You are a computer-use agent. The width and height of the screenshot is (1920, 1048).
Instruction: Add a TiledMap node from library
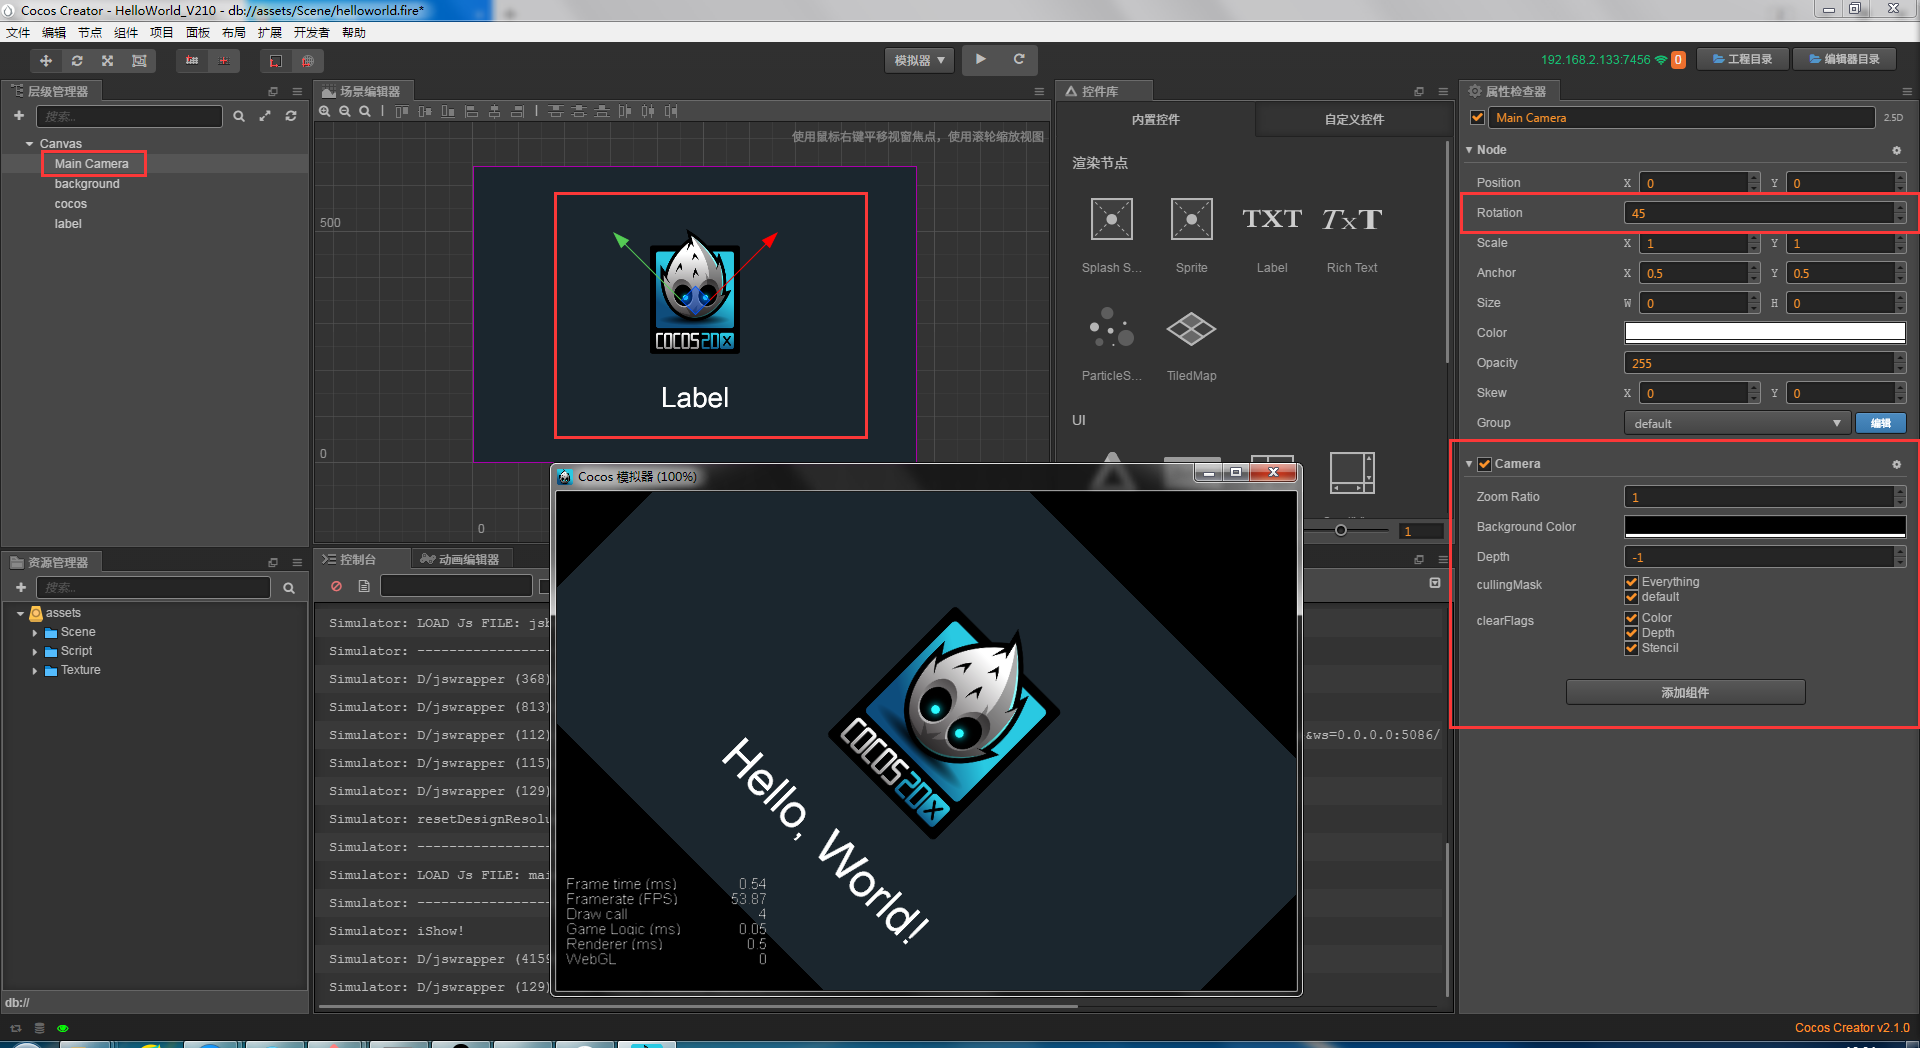[1191, 343]
